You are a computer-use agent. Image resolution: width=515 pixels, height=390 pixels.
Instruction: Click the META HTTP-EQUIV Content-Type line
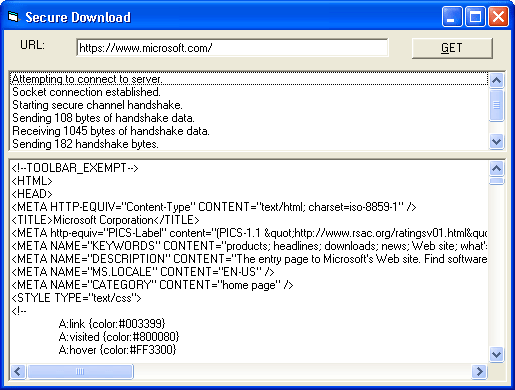click(x=214, y=207)
